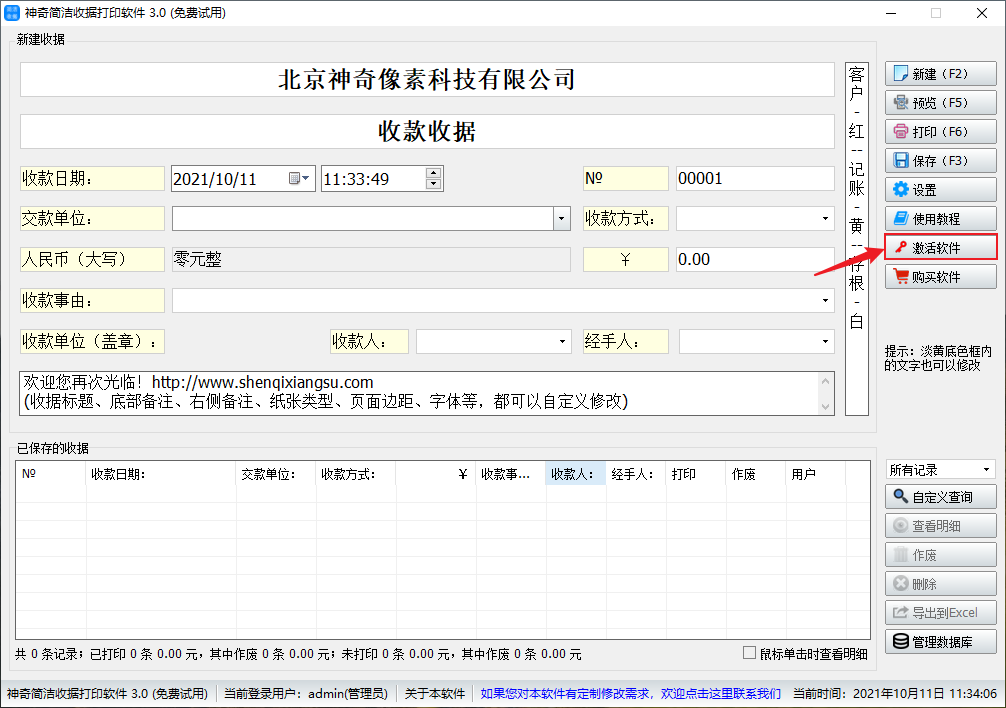
Task: Click the 作废 void receipt button
Action: (x=941, y=555)
